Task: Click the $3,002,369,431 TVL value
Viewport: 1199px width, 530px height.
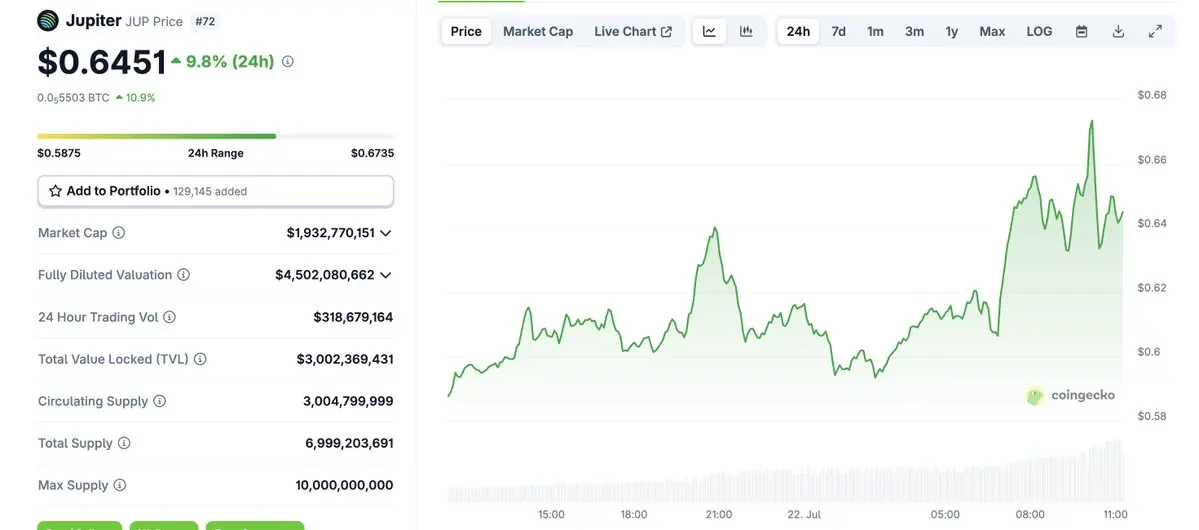Action: point(345,359)
